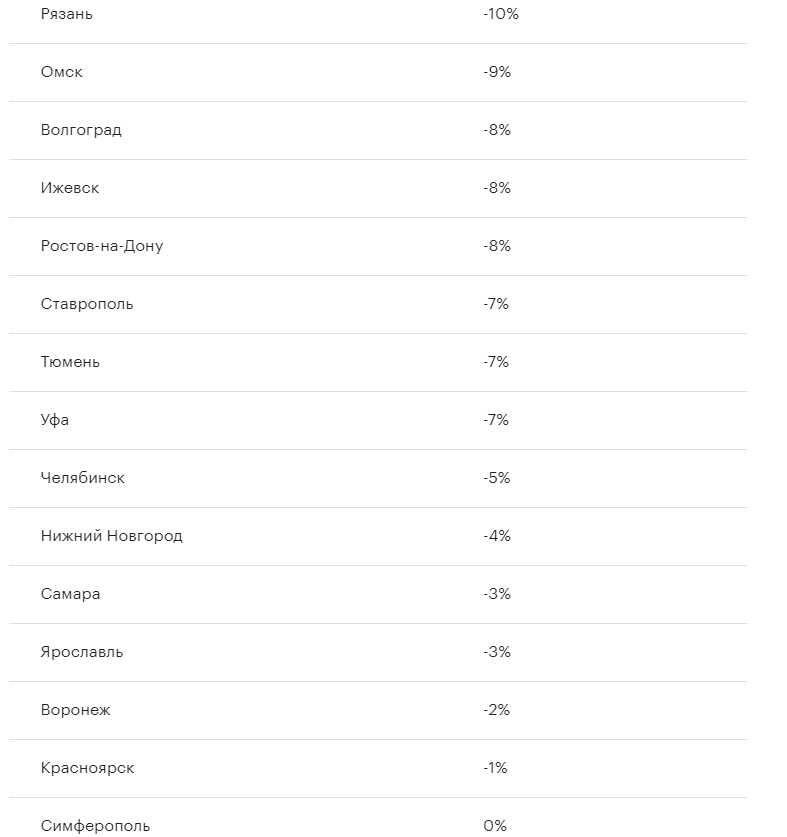Click the Челябинск city name
This screenshot has height=837, width=787.
pyautogui.click(x=83, y=478)
